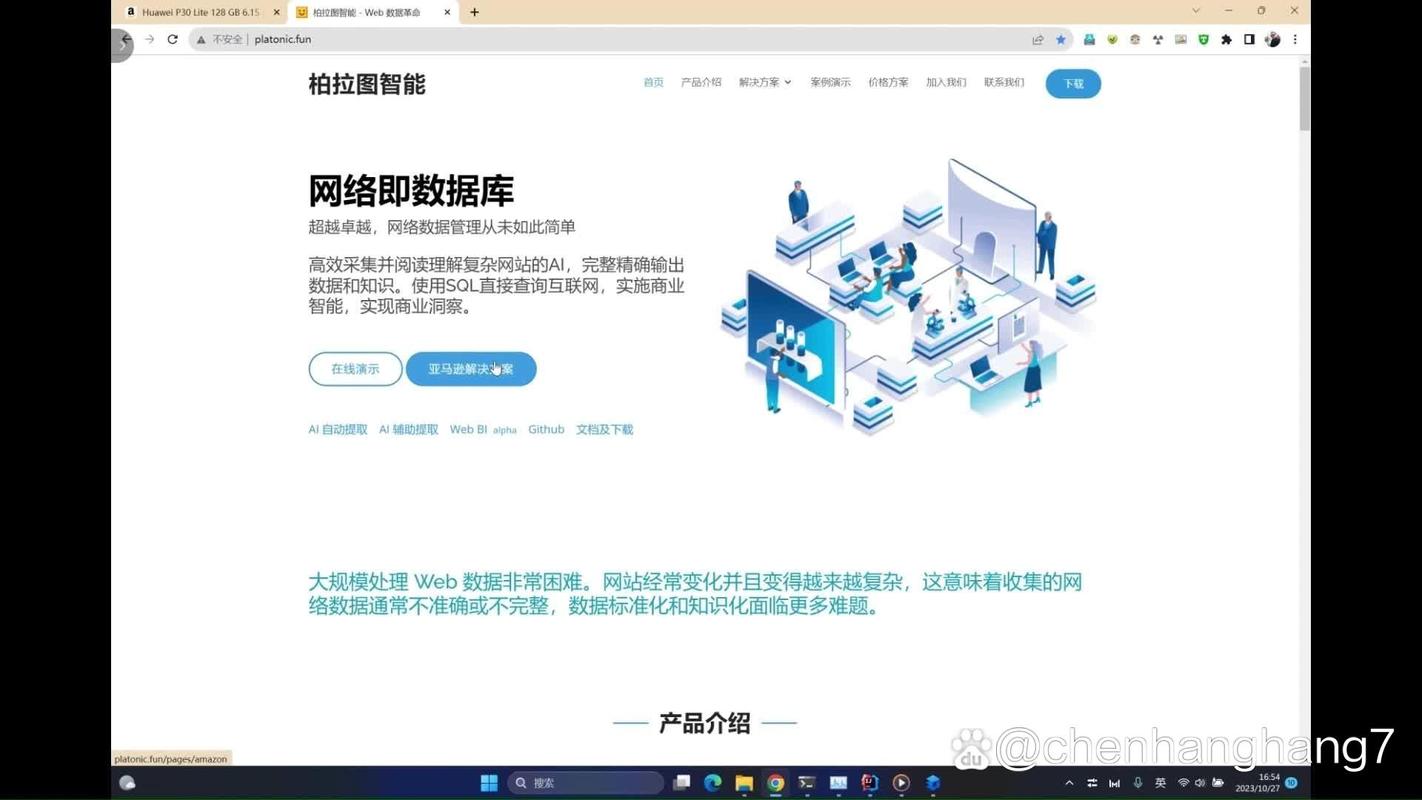Screen dimensions: 1422x800
Task: Open the Windows Start menu
Action: [489, 783]
